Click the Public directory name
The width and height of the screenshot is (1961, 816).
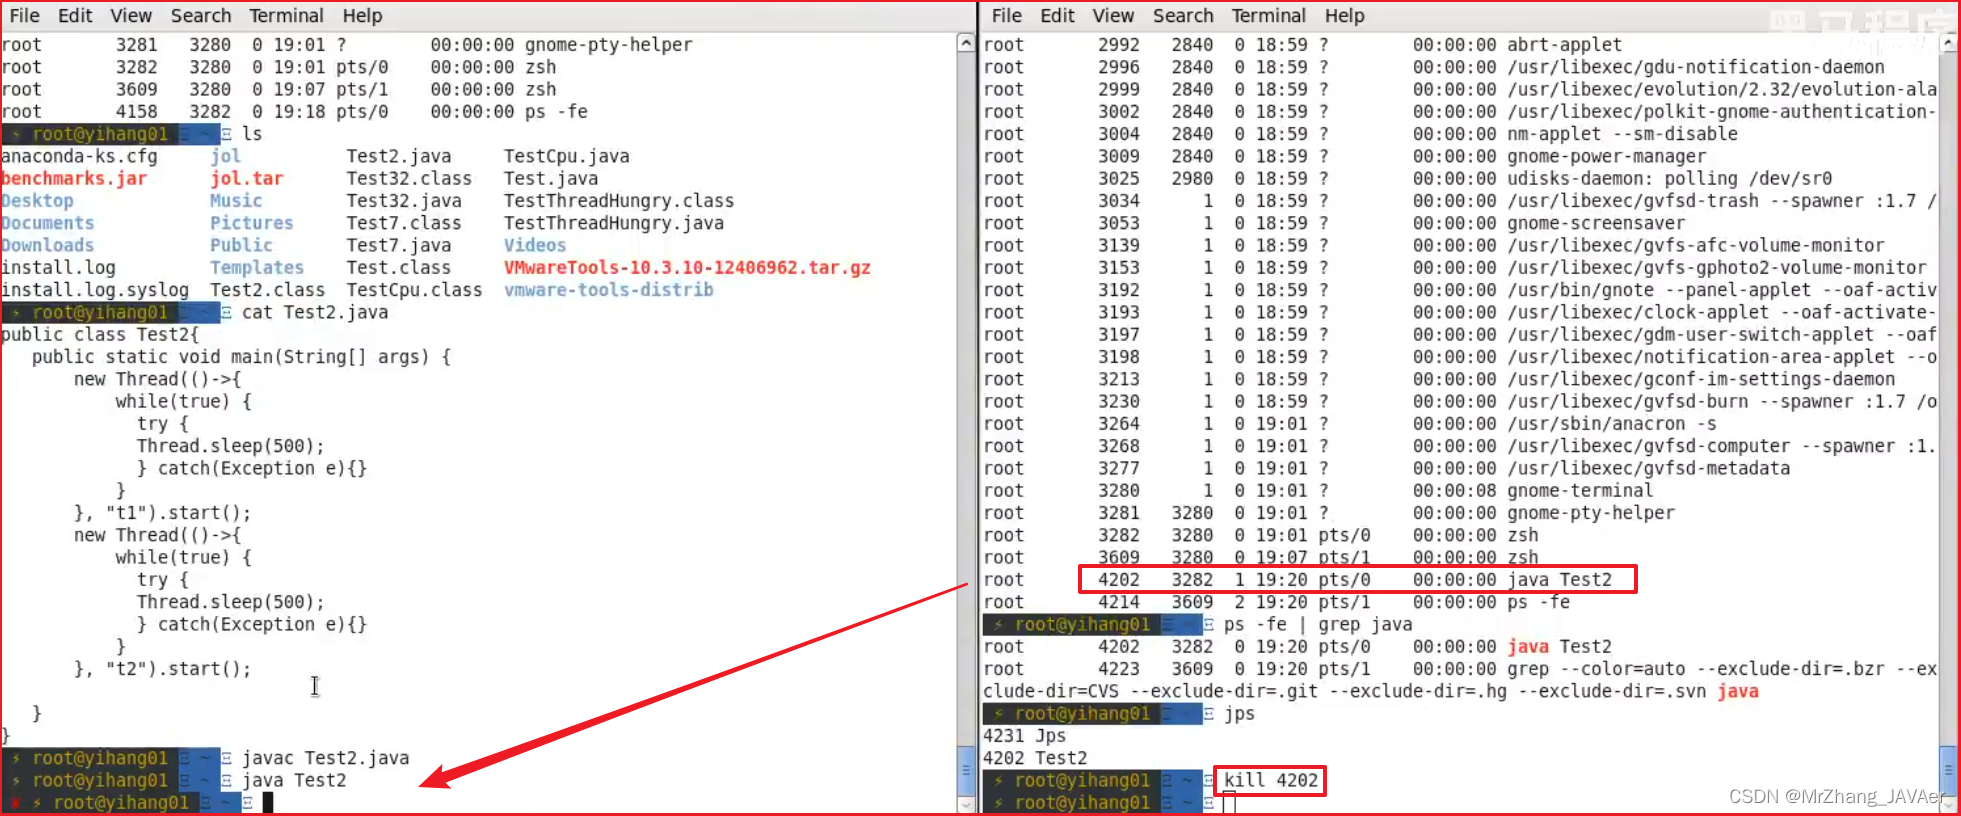(241, 245)
